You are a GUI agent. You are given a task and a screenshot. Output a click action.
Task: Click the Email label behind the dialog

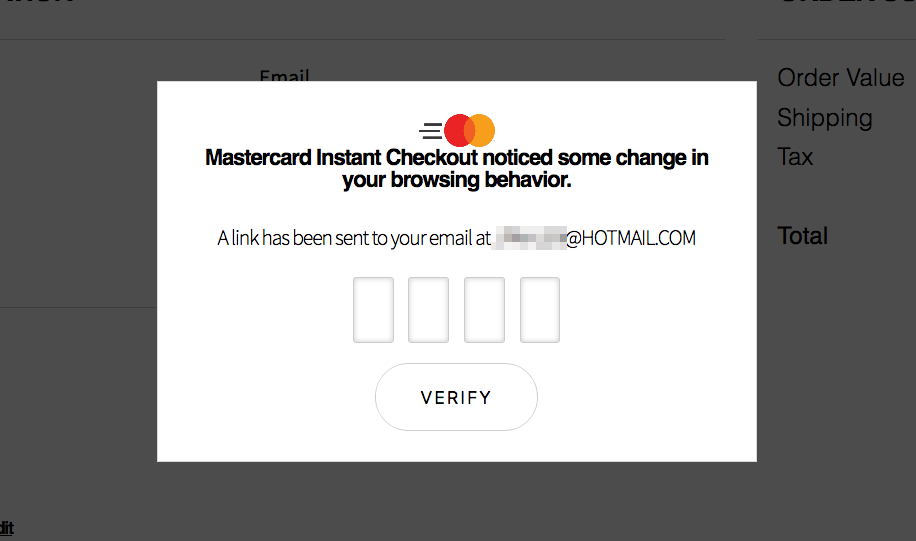pyautogui.click(x=284, y=75)
